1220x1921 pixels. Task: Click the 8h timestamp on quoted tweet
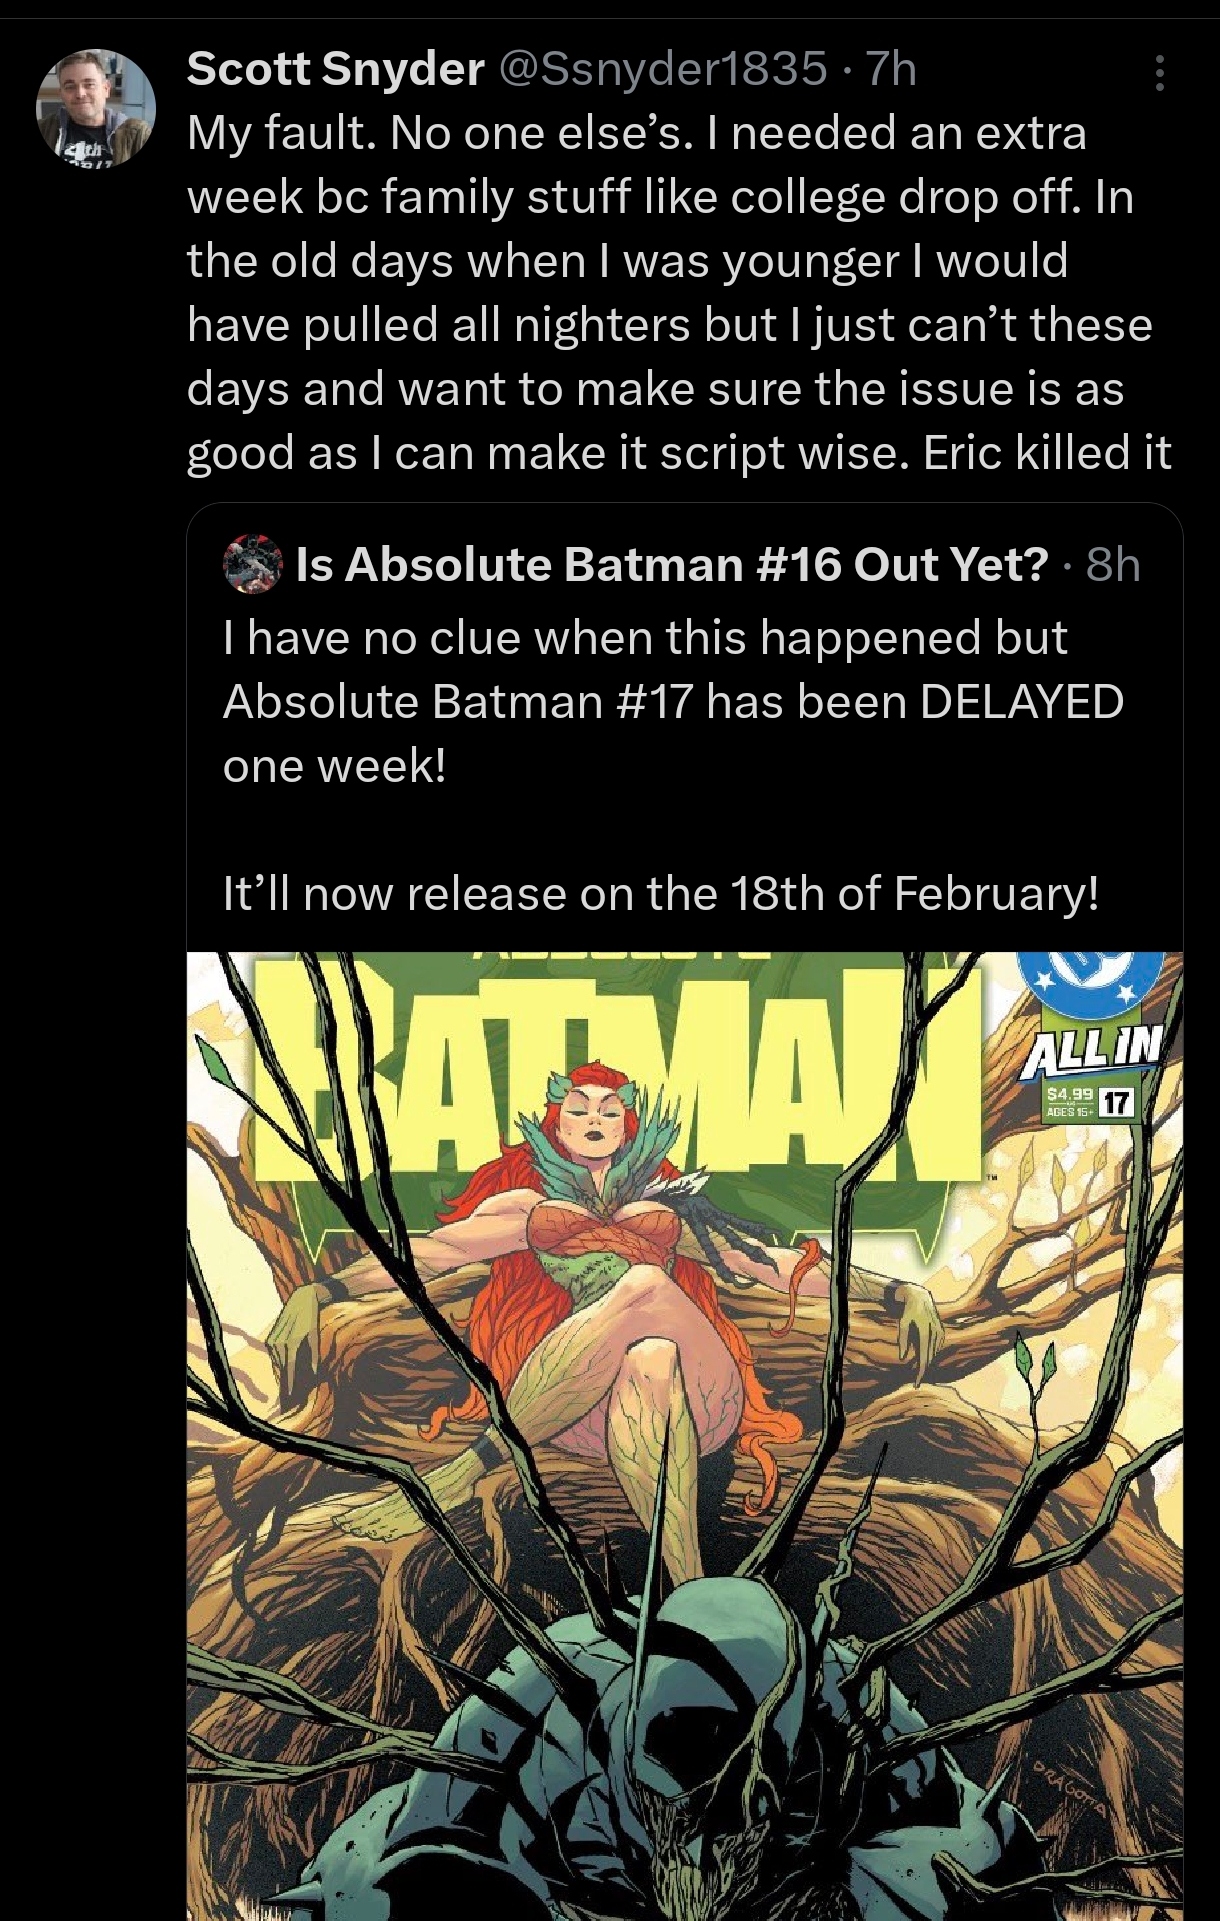(1113, 564)
